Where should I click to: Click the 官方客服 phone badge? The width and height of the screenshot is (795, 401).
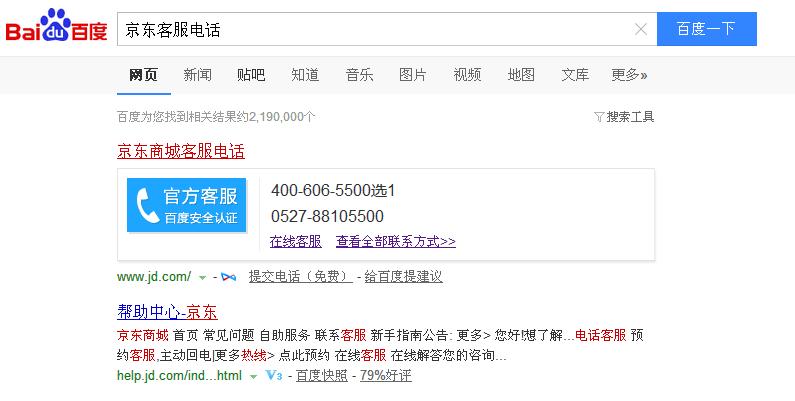[187, 206]
